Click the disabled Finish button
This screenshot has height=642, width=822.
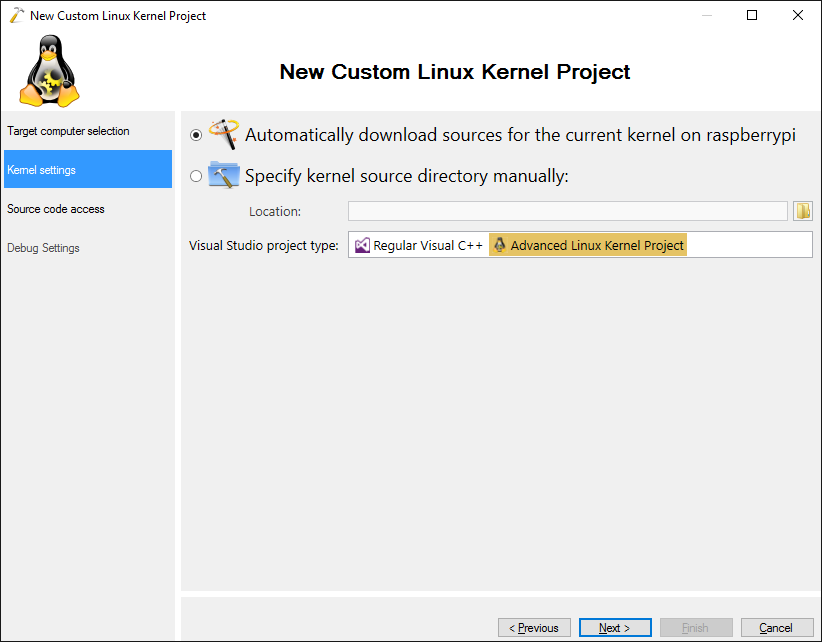[x=696, y=628]
